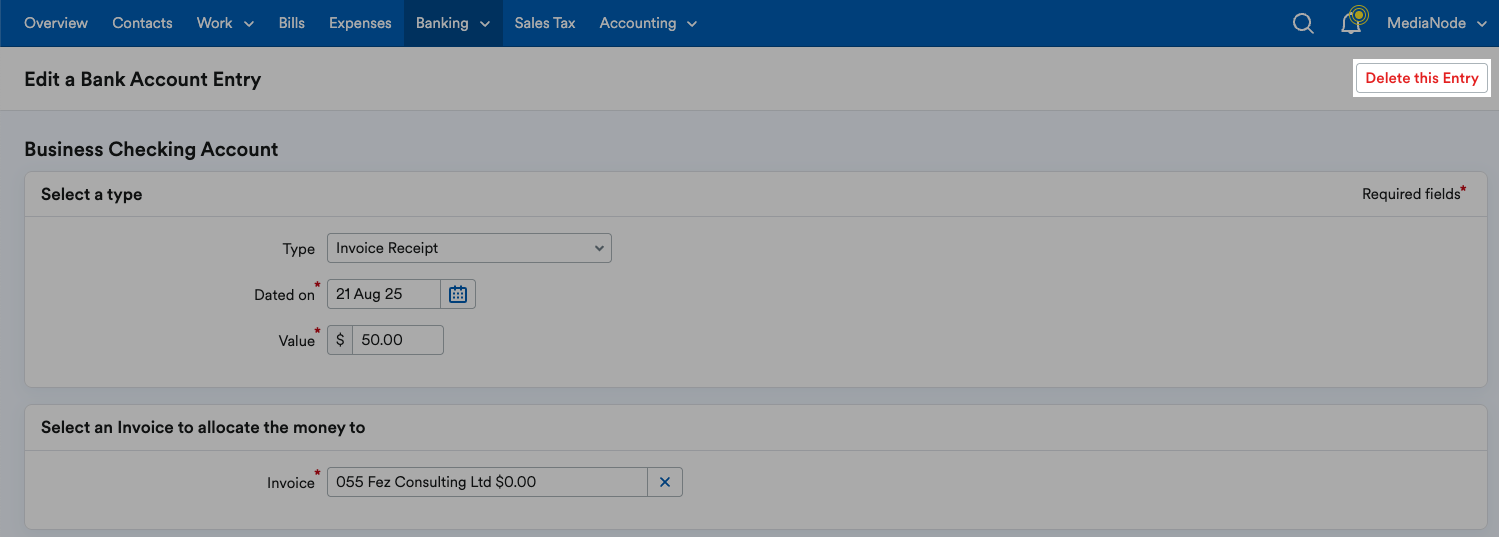Open the Contacts tab

click(x=142, y=23)
